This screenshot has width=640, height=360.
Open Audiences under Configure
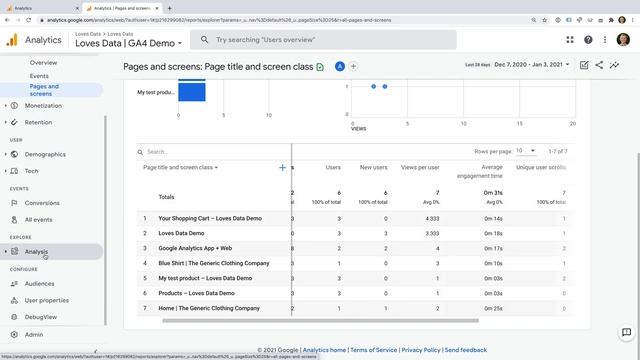pyautogui.click(x=39, y=284)
